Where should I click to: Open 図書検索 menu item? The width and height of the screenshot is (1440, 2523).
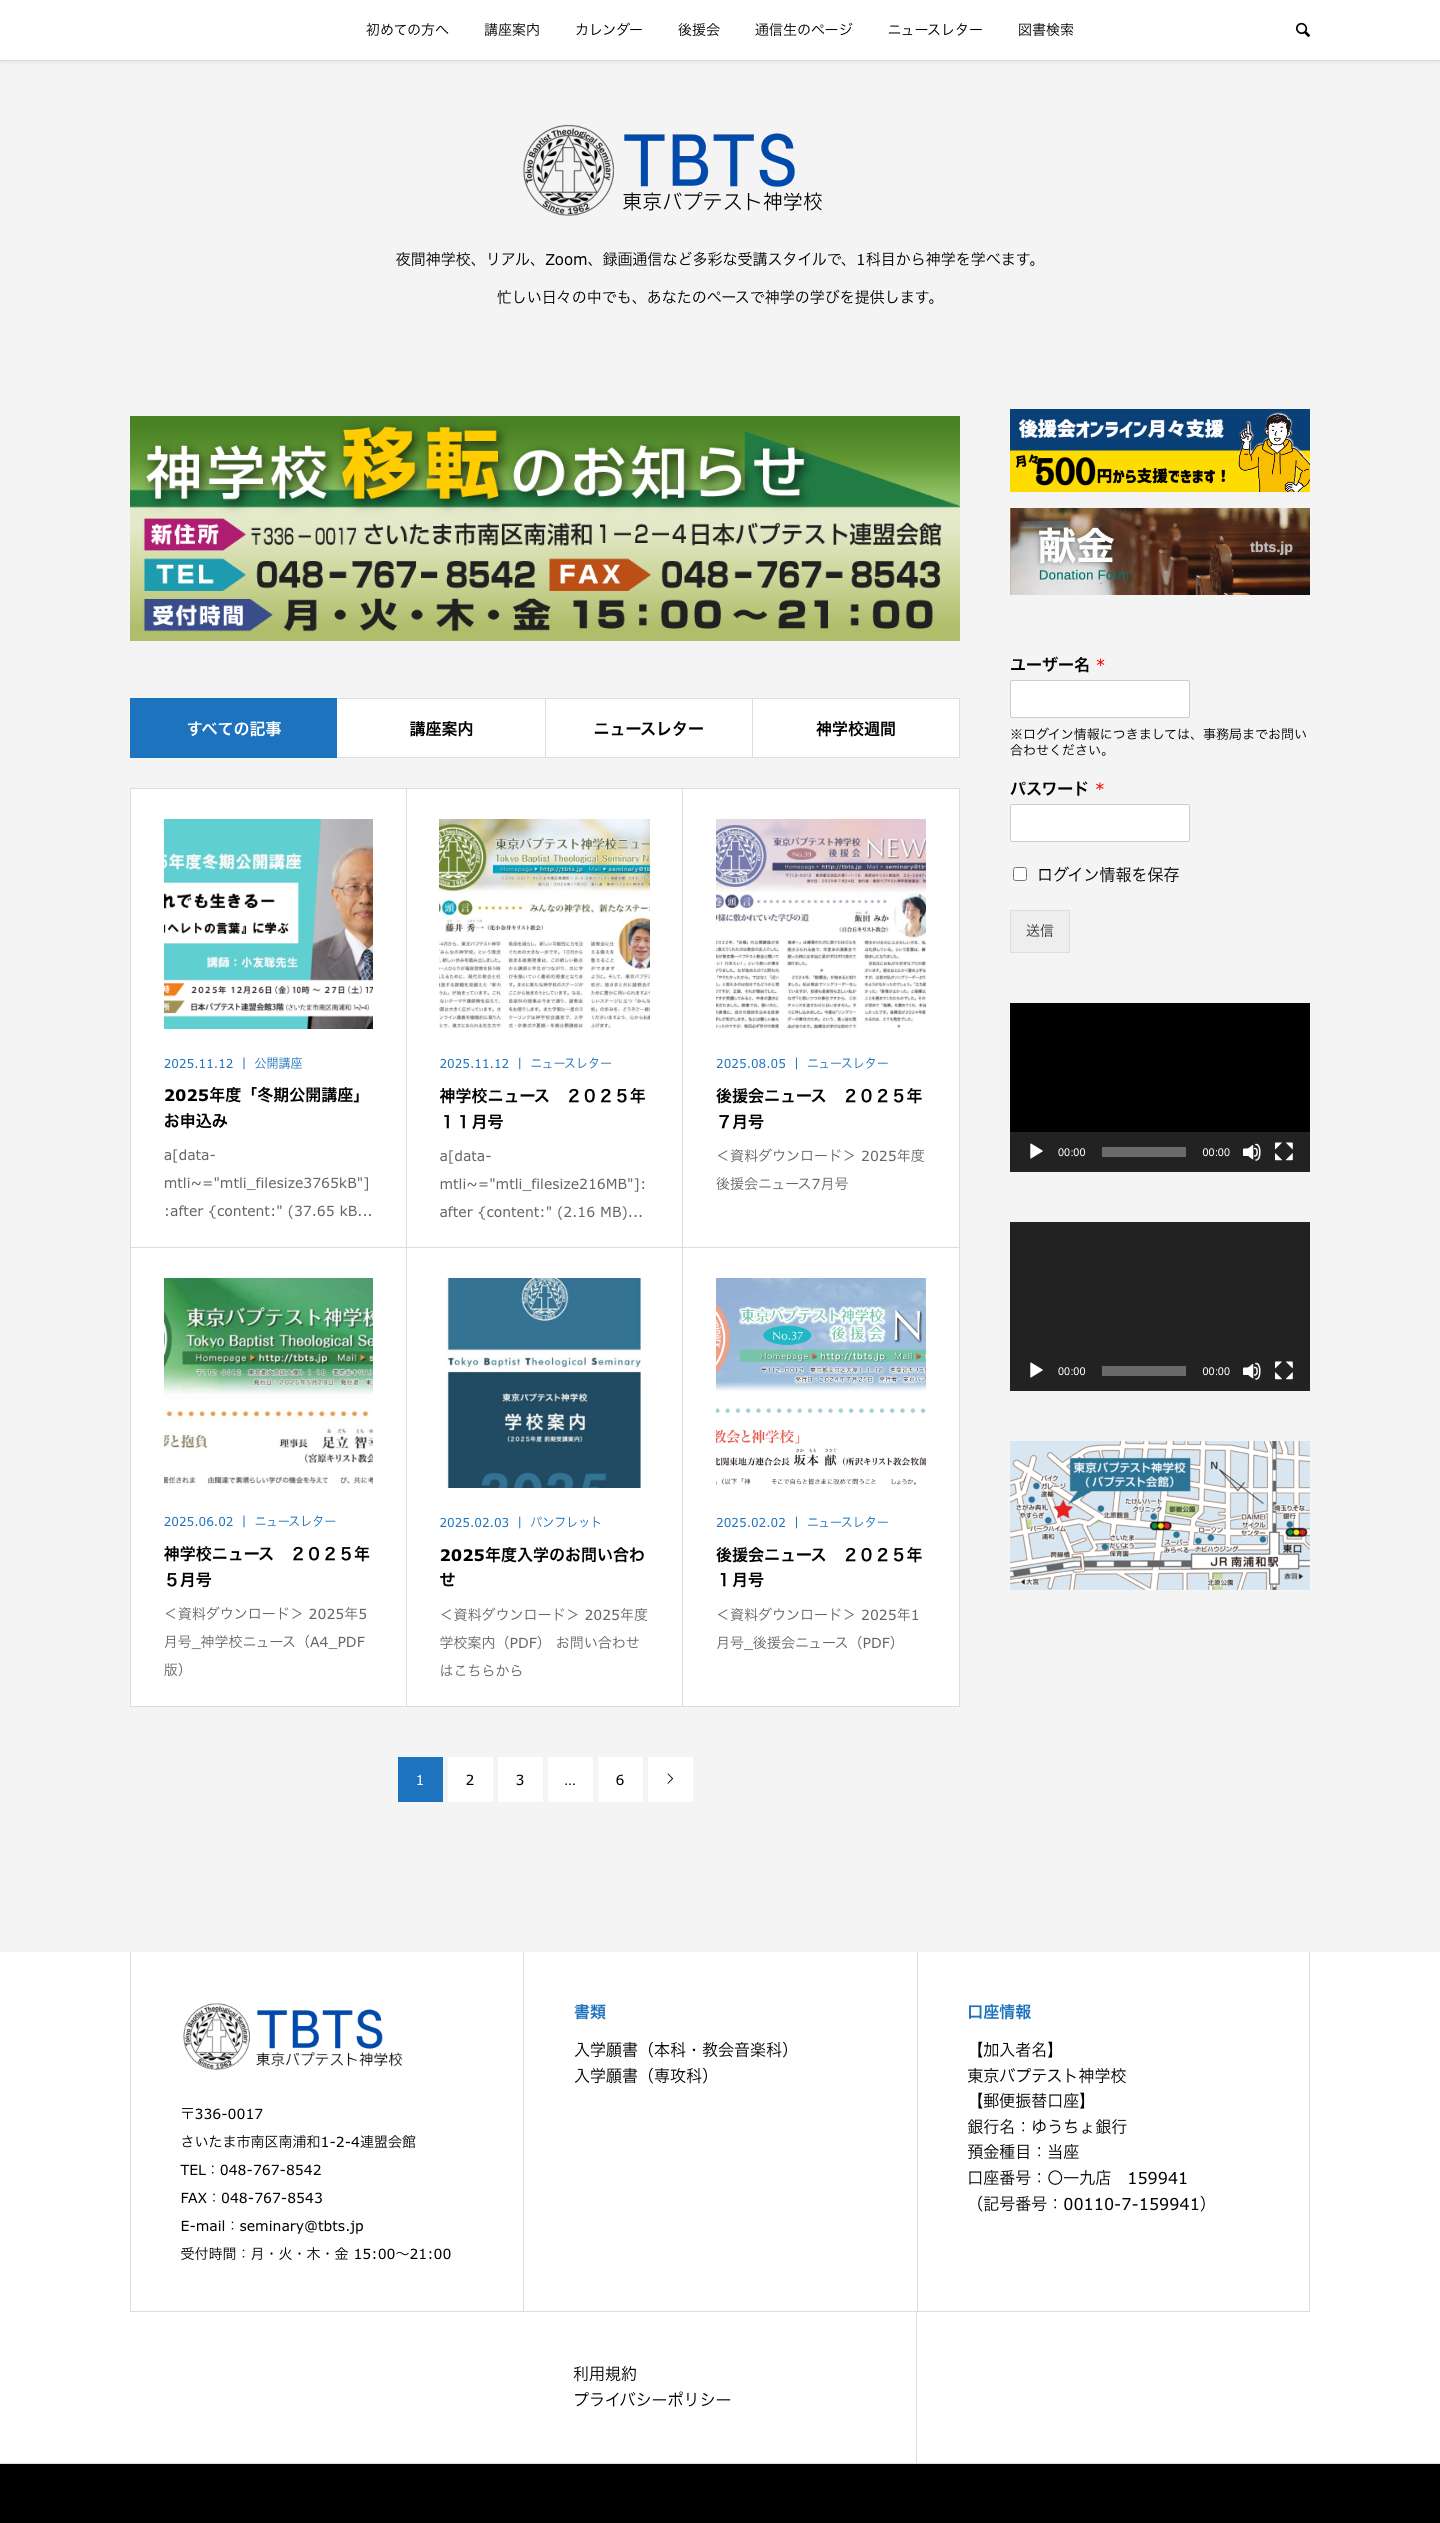1046,30
